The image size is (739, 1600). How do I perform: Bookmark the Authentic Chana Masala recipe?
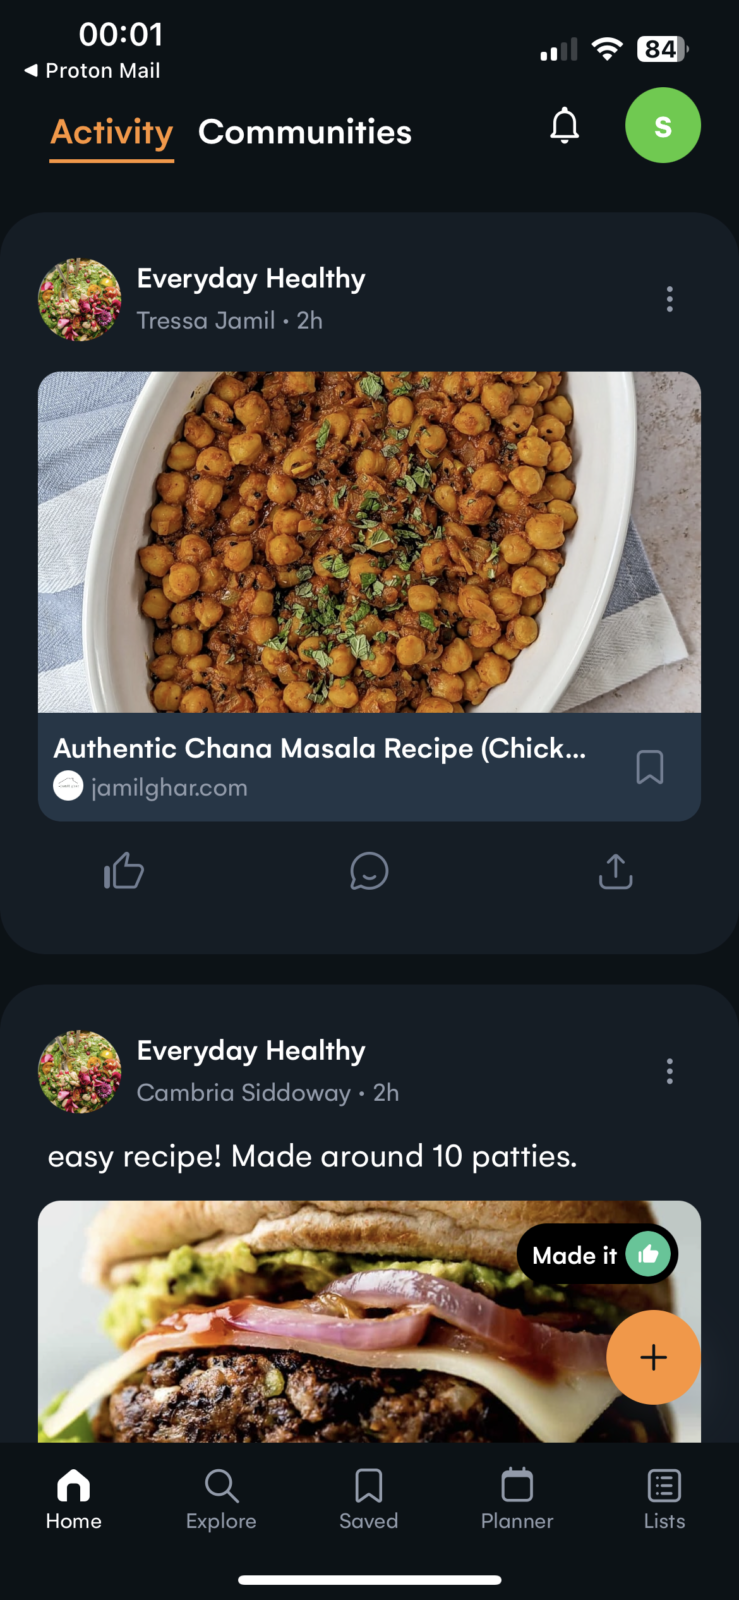coord(650,767)
